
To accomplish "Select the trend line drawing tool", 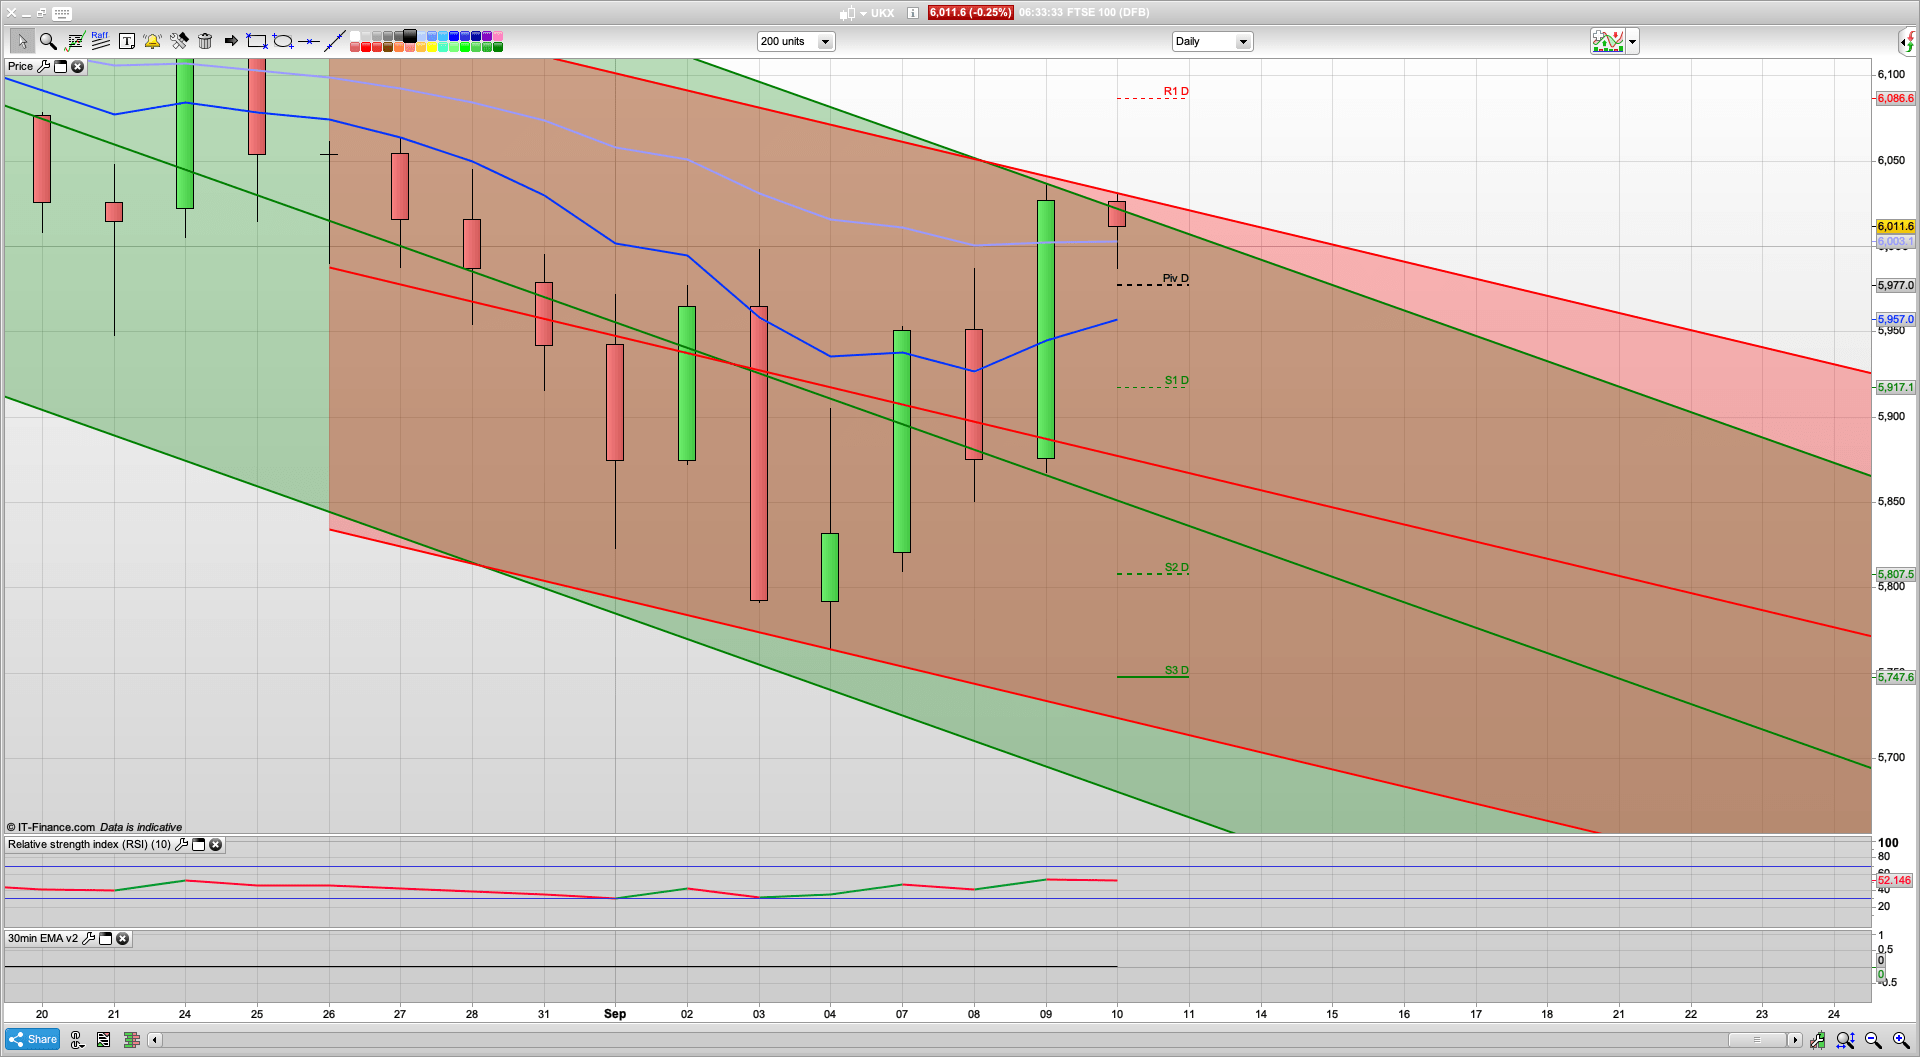I will [336, 41].
